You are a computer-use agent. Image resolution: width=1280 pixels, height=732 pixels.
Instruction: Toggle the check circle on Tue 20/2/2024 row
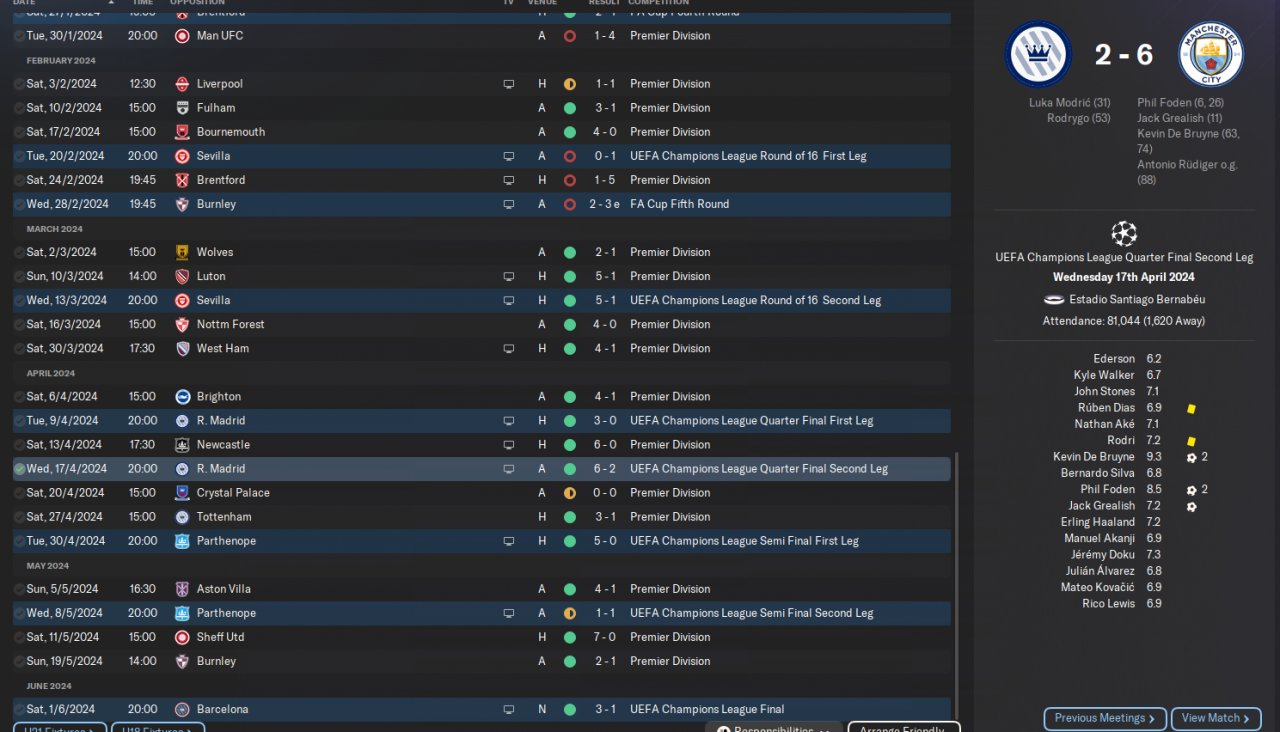tap(20, 156)
